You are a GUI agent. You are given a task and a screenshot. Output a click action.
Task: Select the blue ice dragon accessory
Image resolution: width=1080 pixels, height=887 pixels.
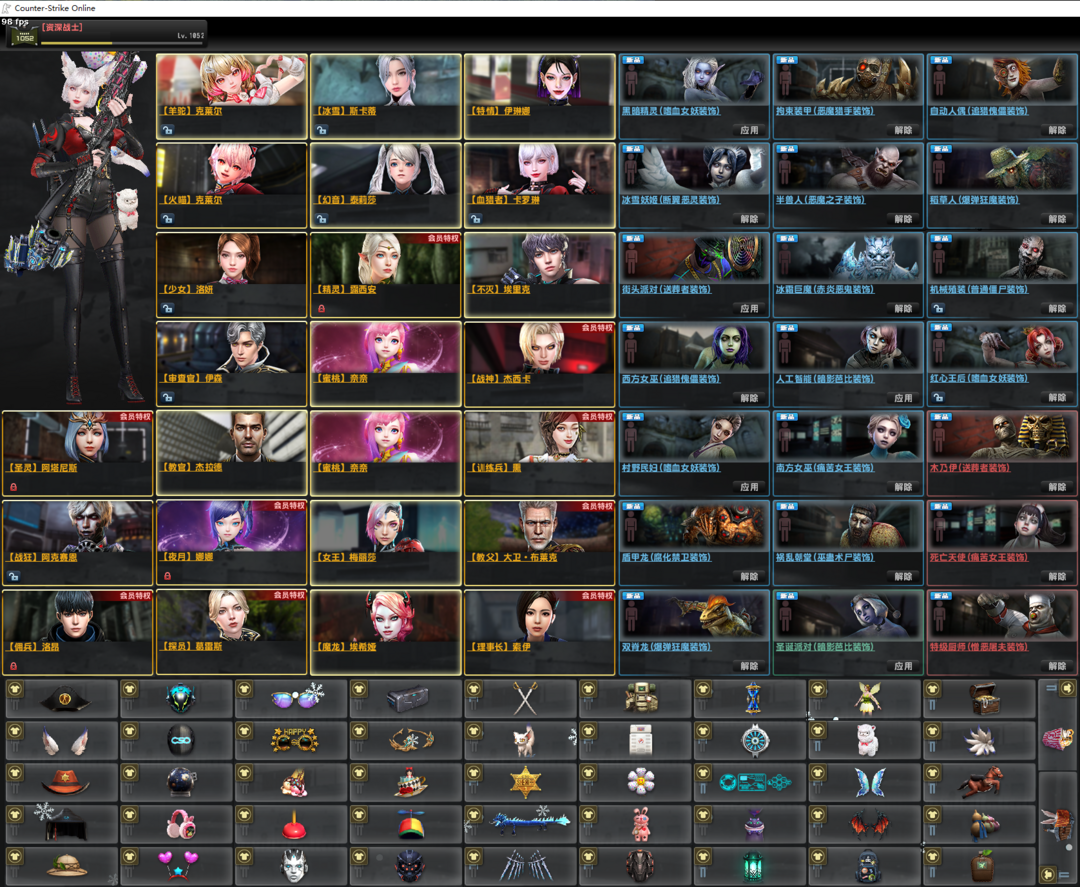(x=529, y=821)
